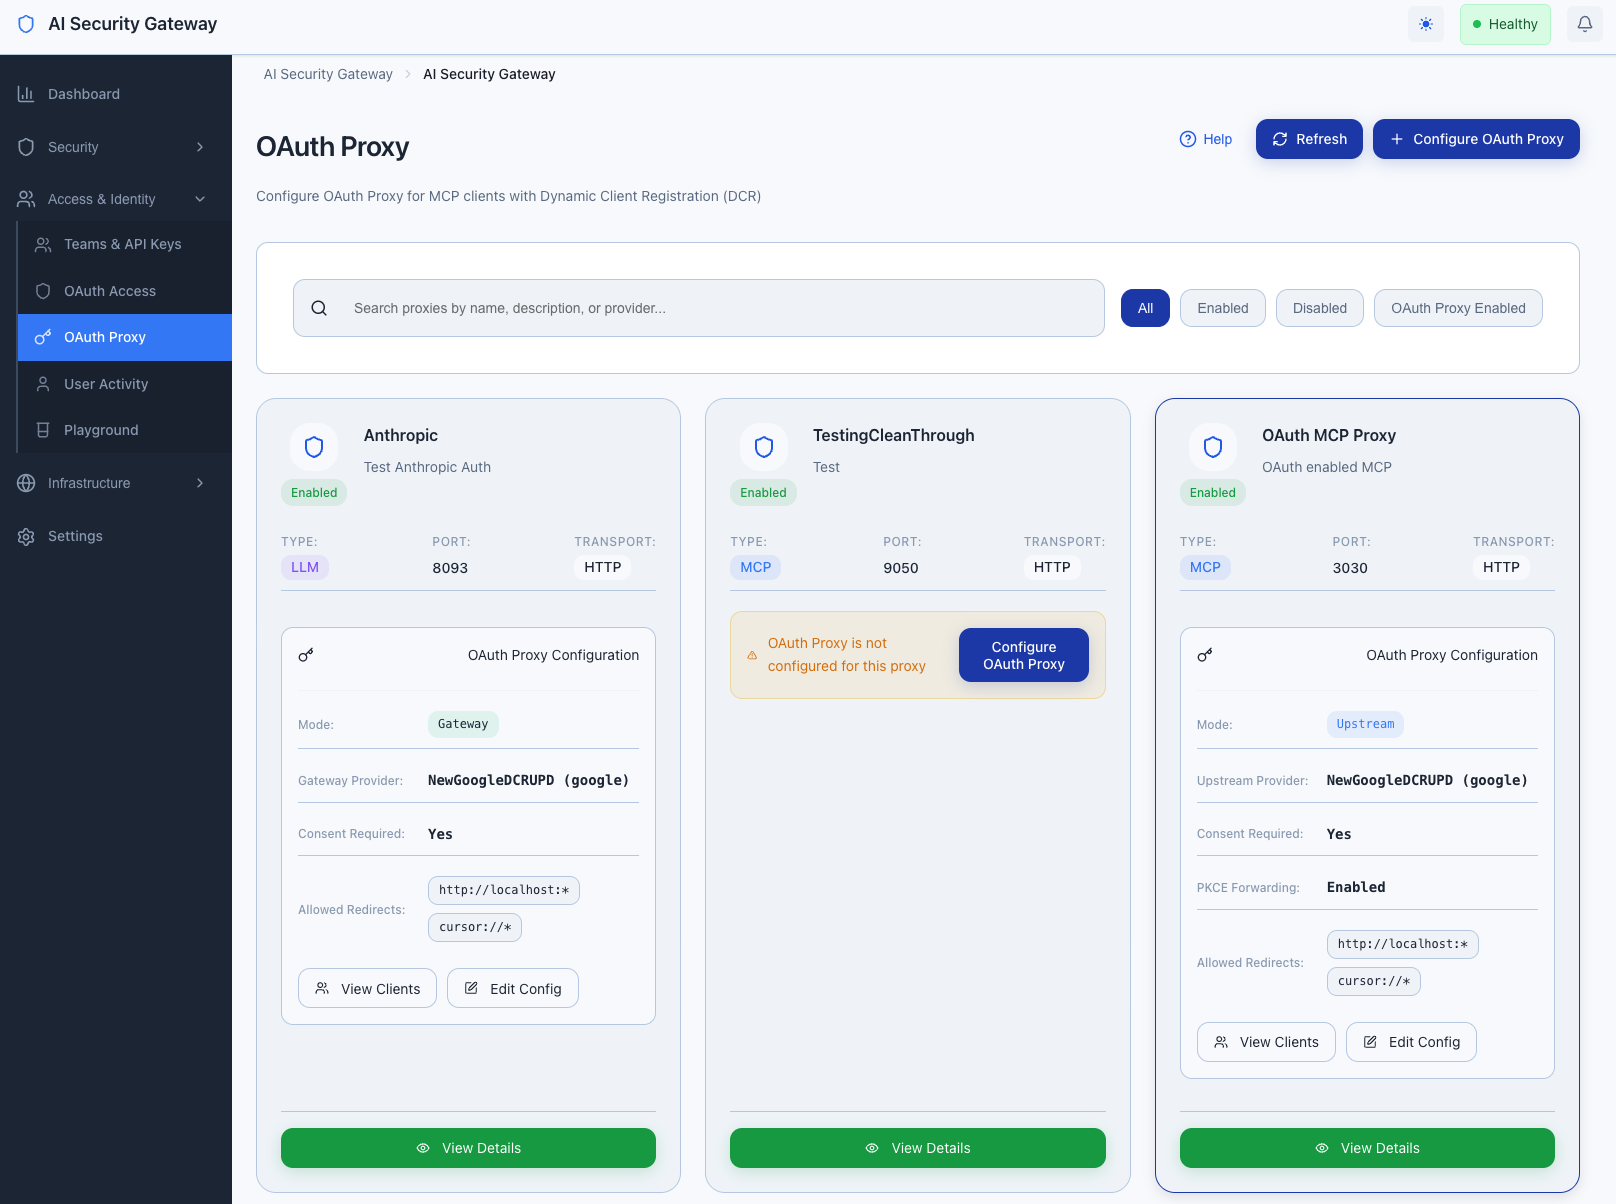1616x1204 pixels.
Task: Click the Help question mark icon
Action: point(1187,139)
